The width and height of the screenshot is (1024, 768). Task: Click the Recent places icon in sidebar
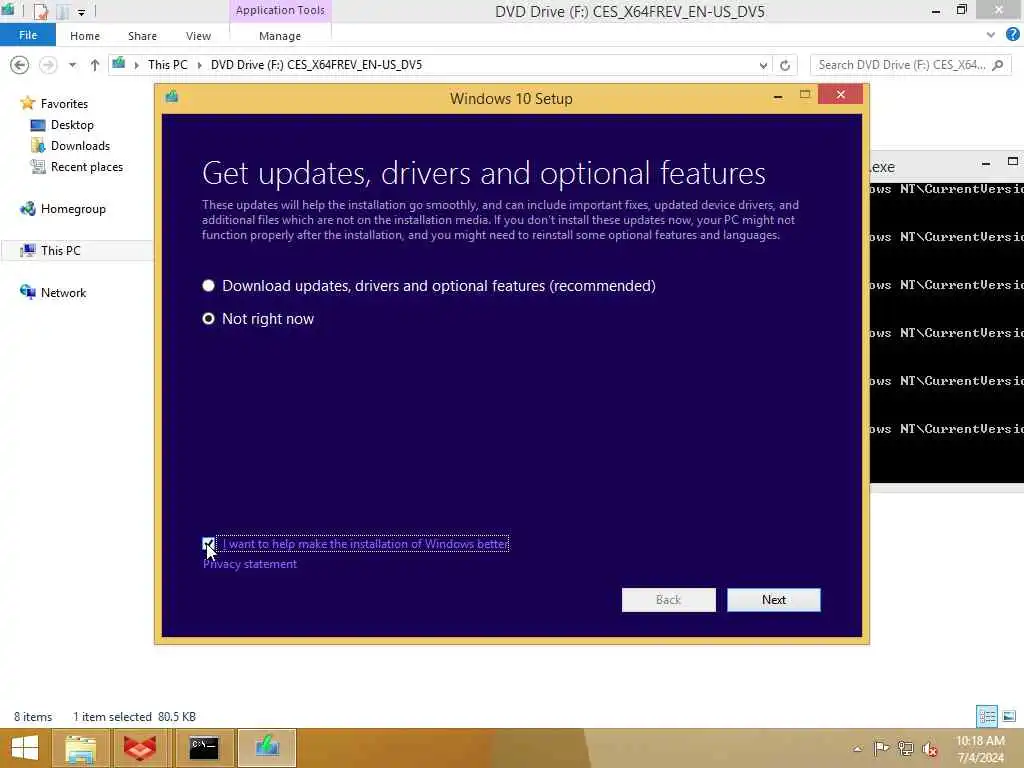(38, 167)
